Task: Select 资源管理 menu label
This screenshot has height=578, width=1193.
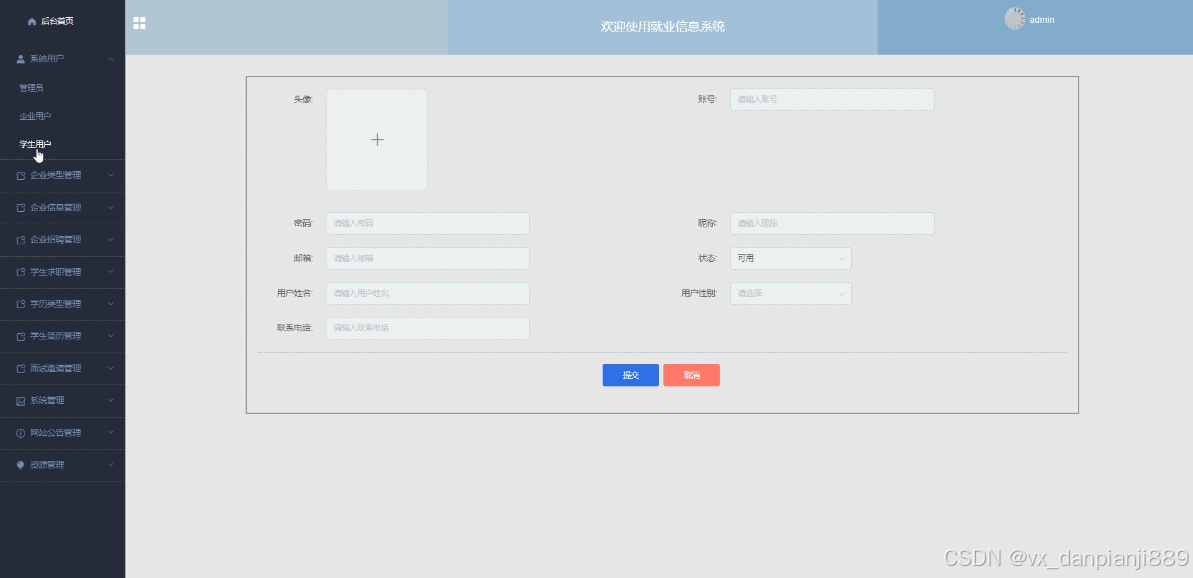Action: tap(47, 465)
